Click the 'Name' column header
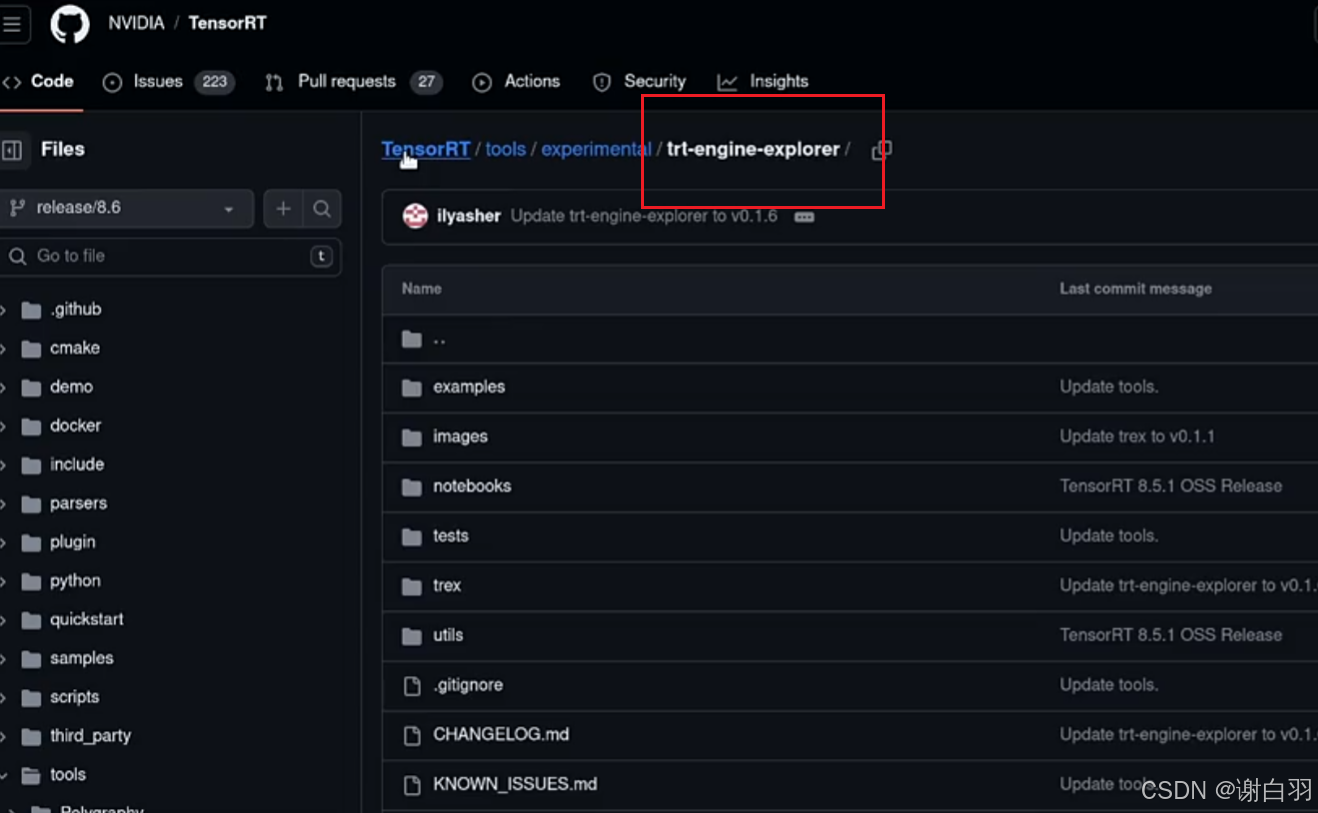Viewport: 1318px width, 813px height. (x=421, y=289)
